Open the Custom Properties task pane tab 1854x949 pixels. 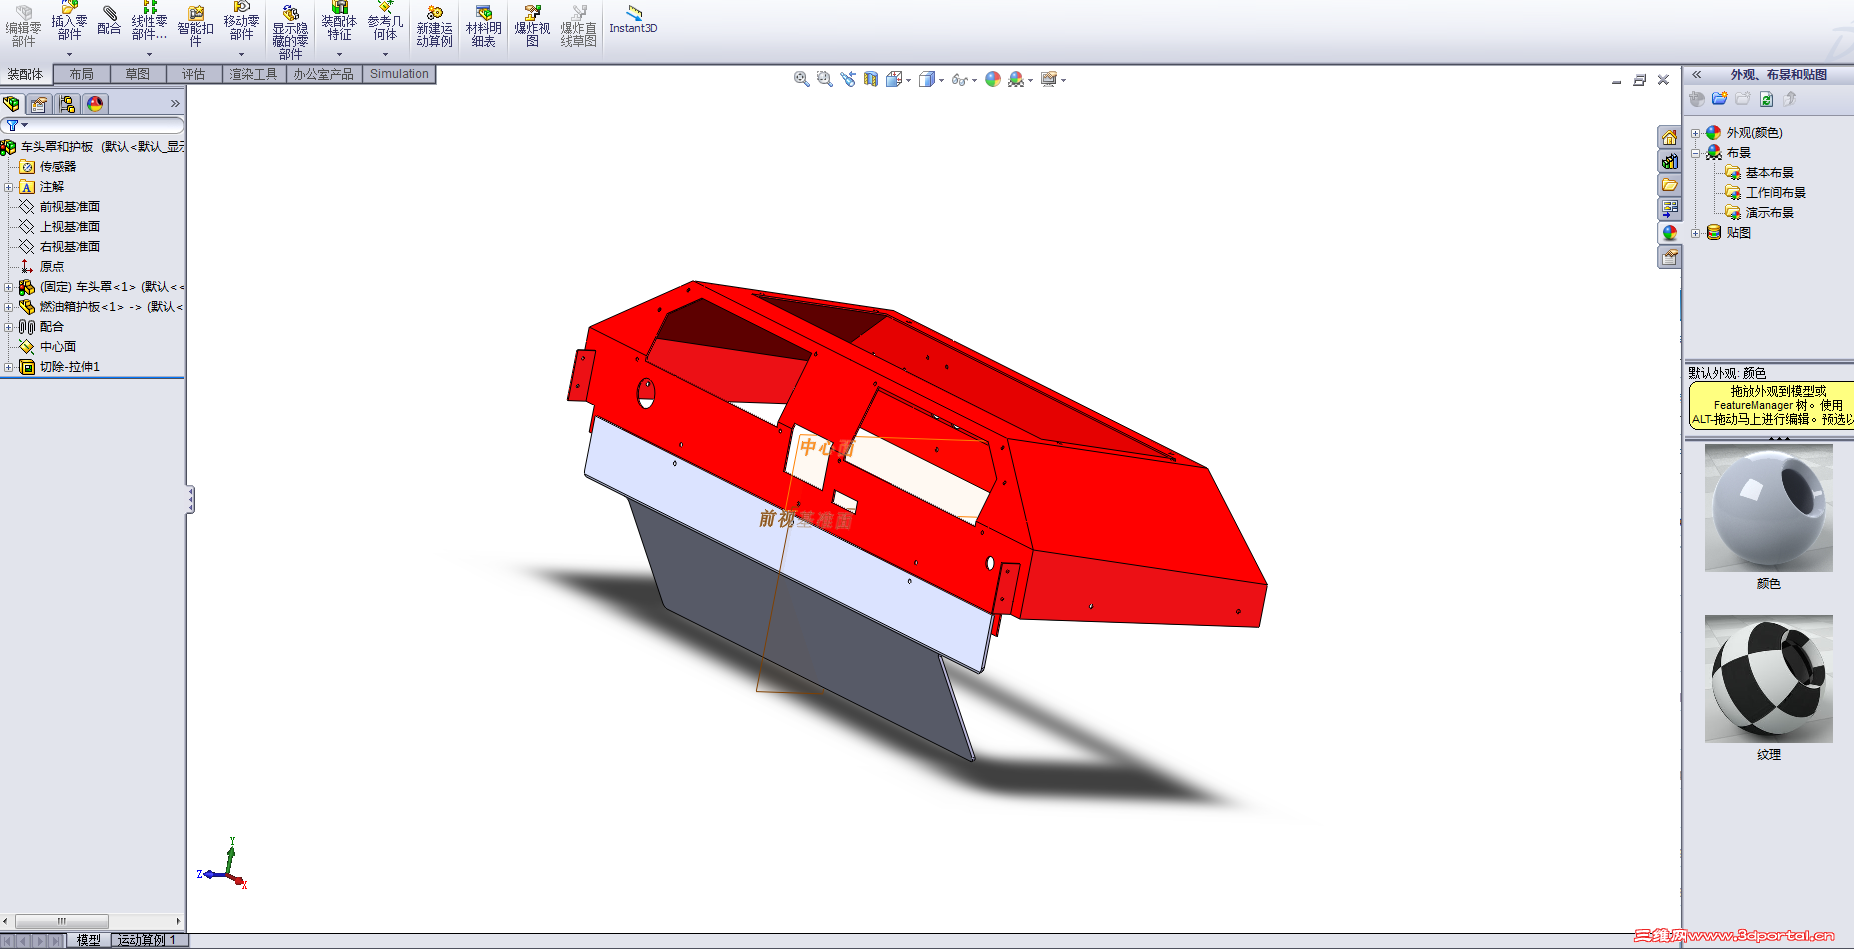click(1669, 257)
